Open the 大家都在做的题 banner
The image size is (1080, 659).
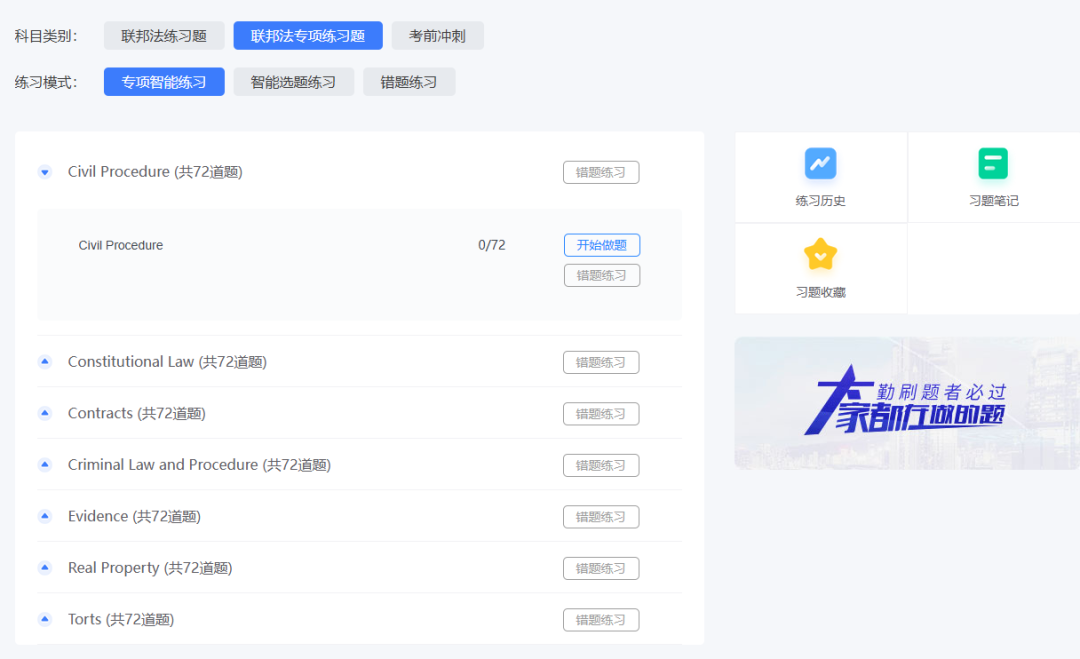coord(906,404)
